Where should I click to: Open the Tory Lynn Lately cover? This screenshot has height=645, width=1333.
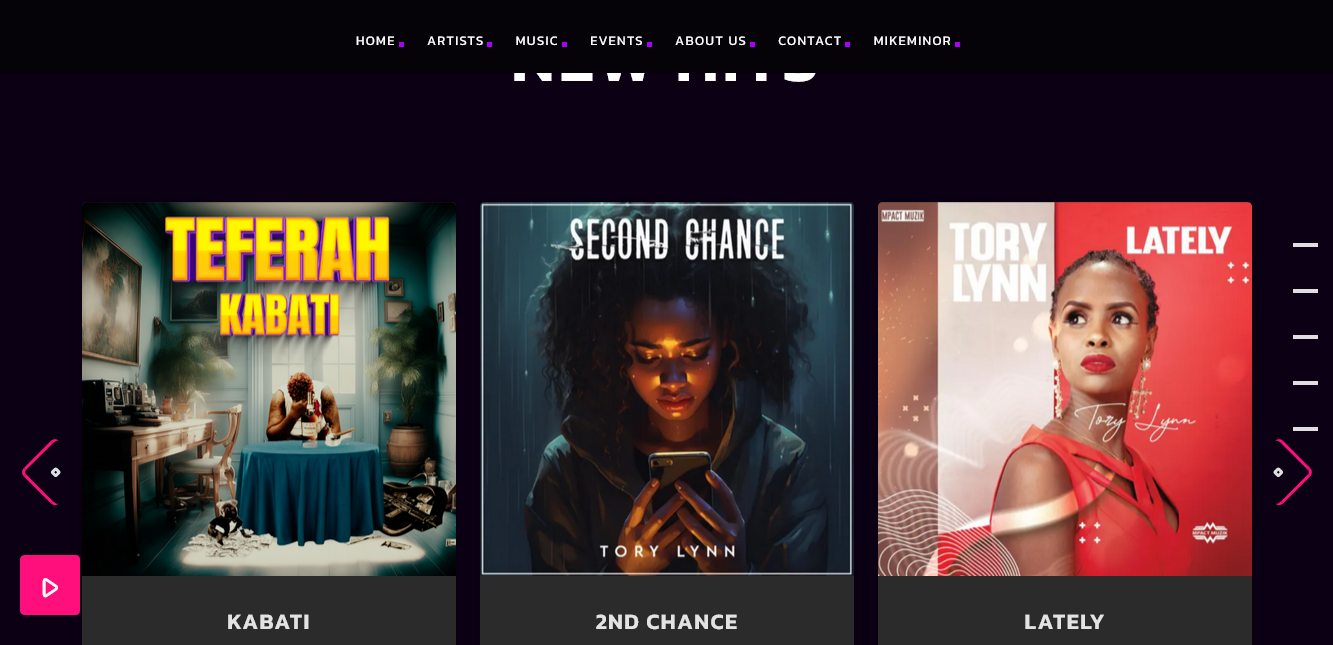(1065, 389)
